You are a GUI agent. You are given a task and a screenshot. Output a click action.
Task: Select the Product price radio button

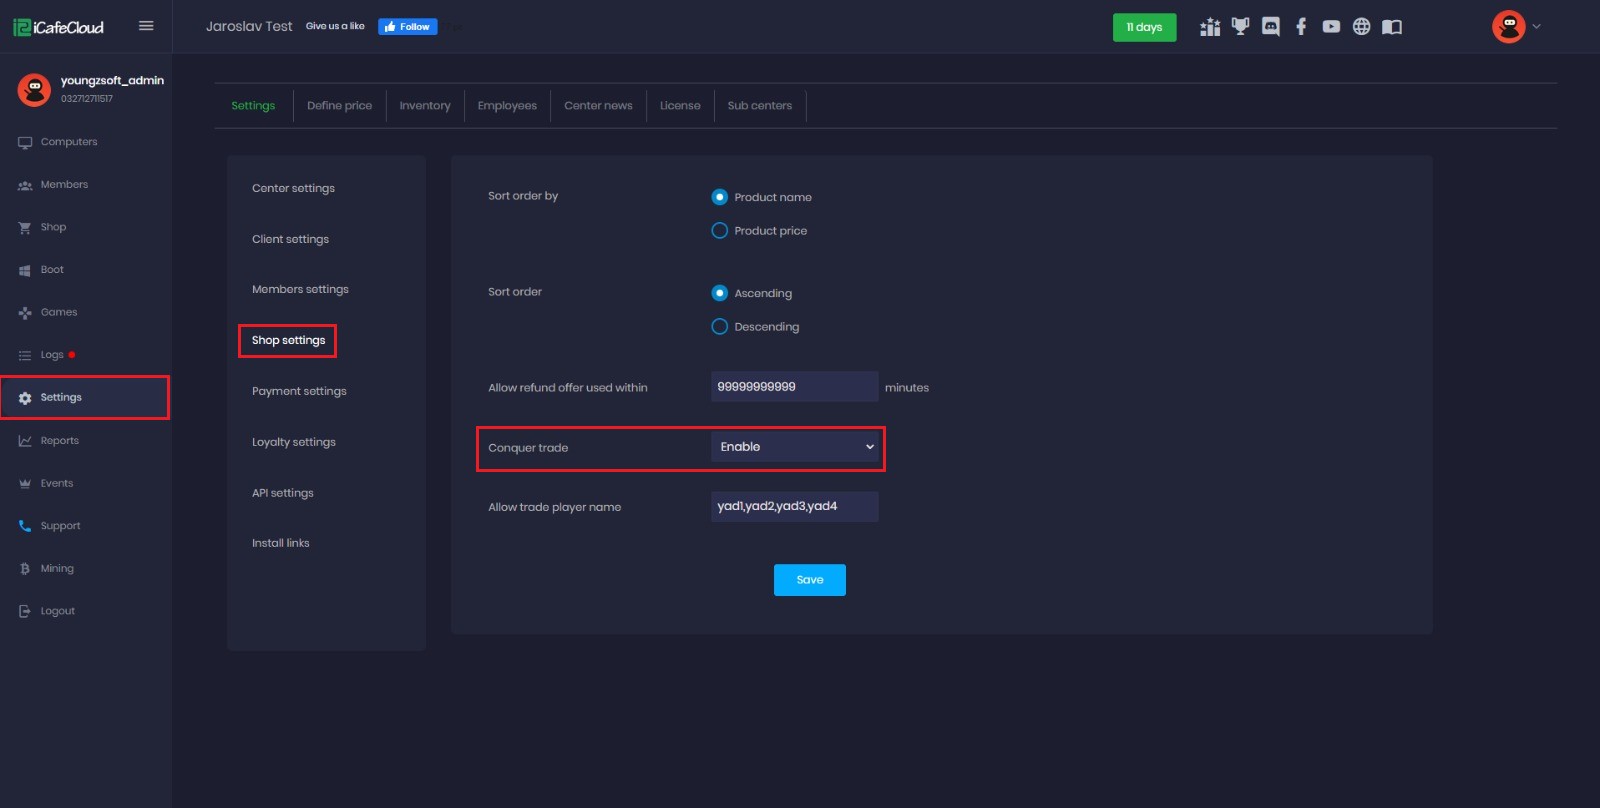pyautogui.click(x=719, y=231)
